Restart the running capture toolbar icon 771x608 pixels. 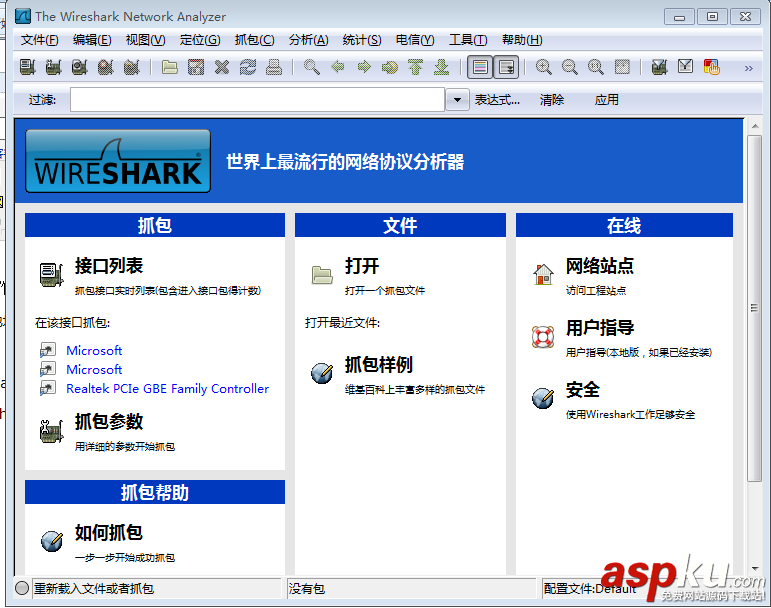click(x=132, y=66)
